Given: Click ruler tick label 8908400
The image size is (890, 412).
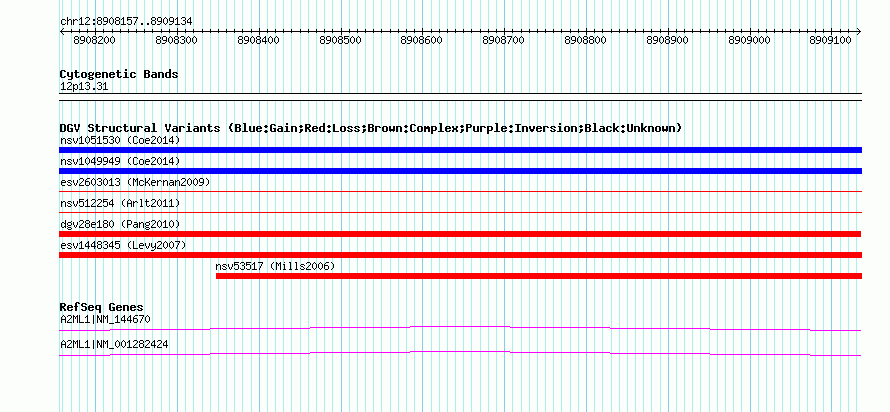Looking at the screenshot, I should tap(258, 40).
